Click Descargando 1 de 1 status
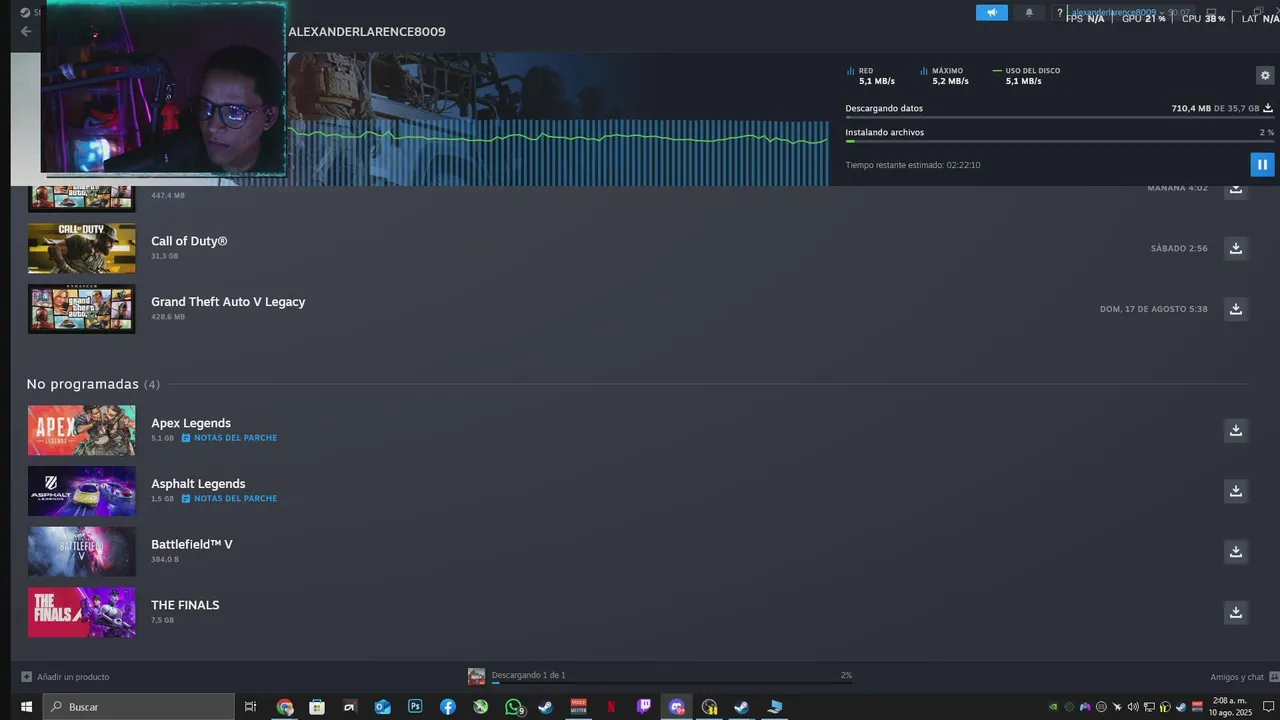This screenshot has width=1280, height=720. pyautogui.click(x=528, y=675)
